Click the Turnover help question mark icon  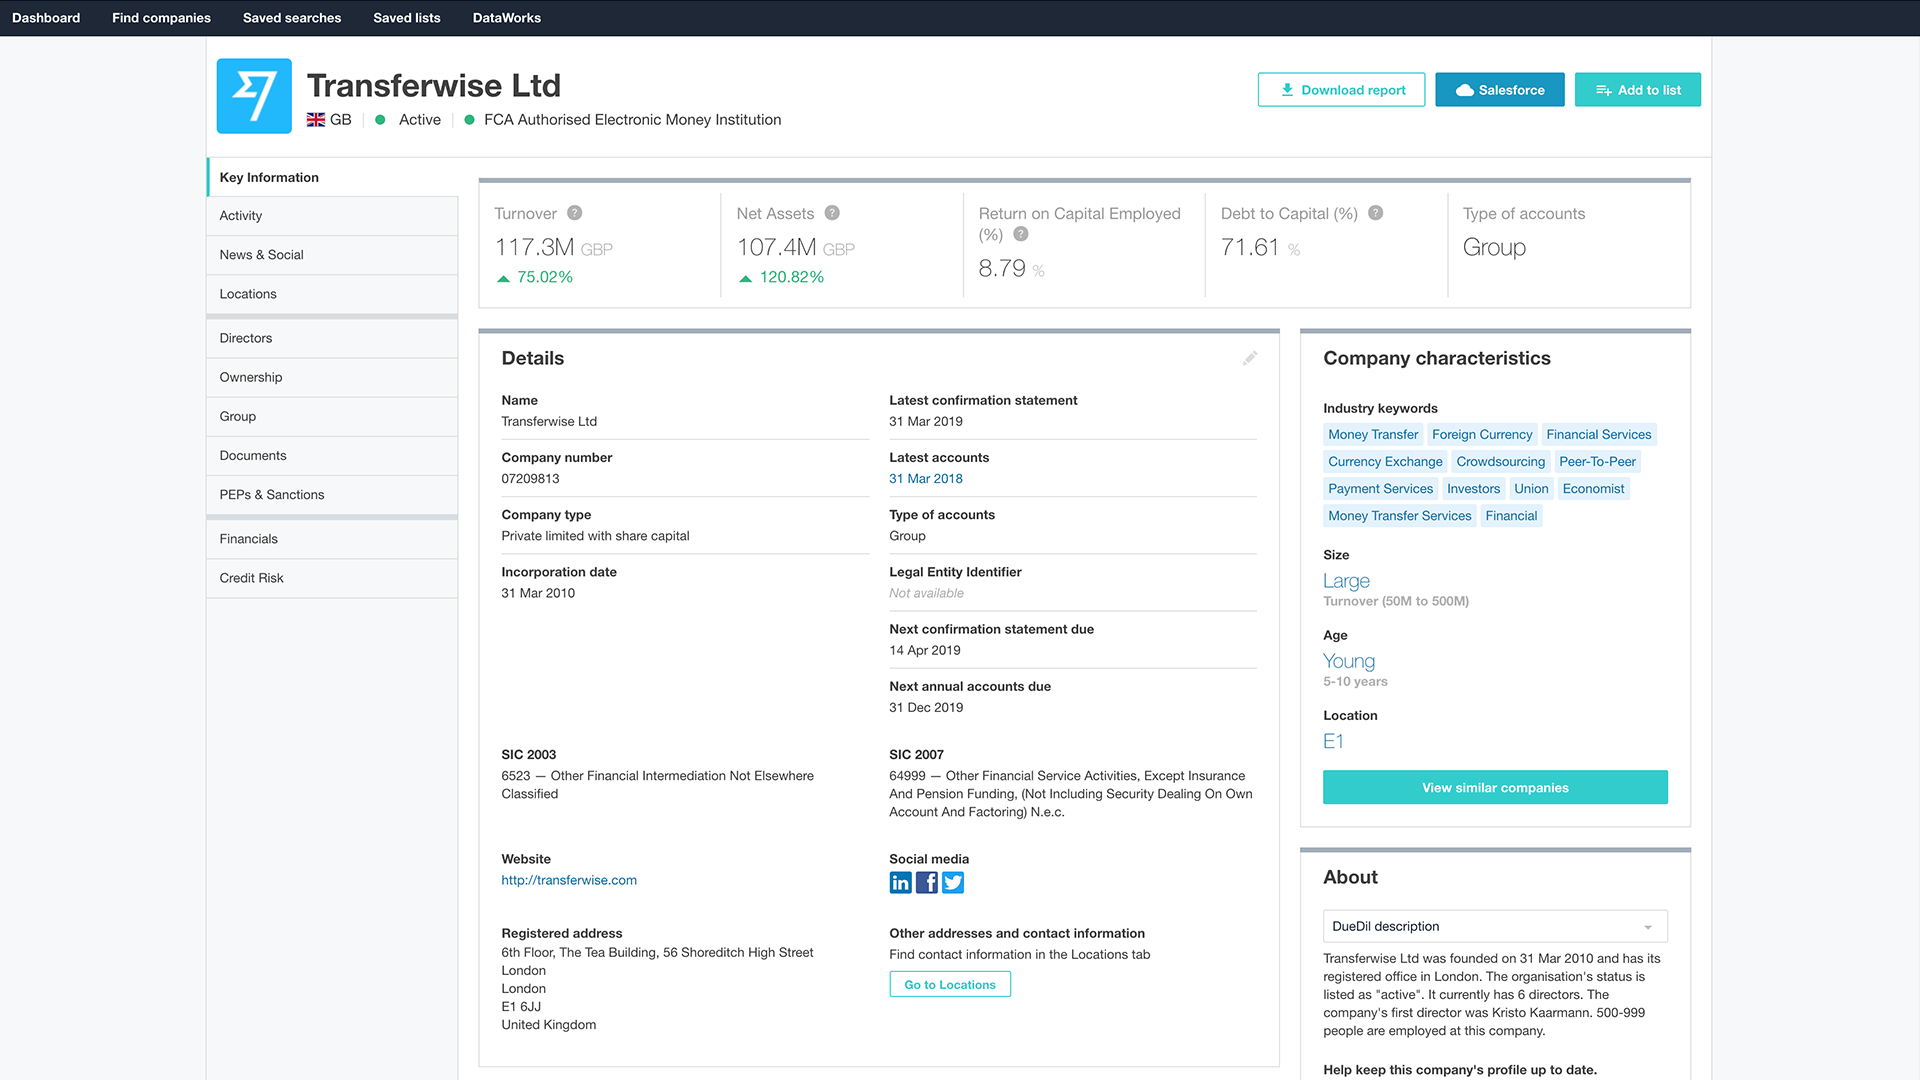[574, 213]
